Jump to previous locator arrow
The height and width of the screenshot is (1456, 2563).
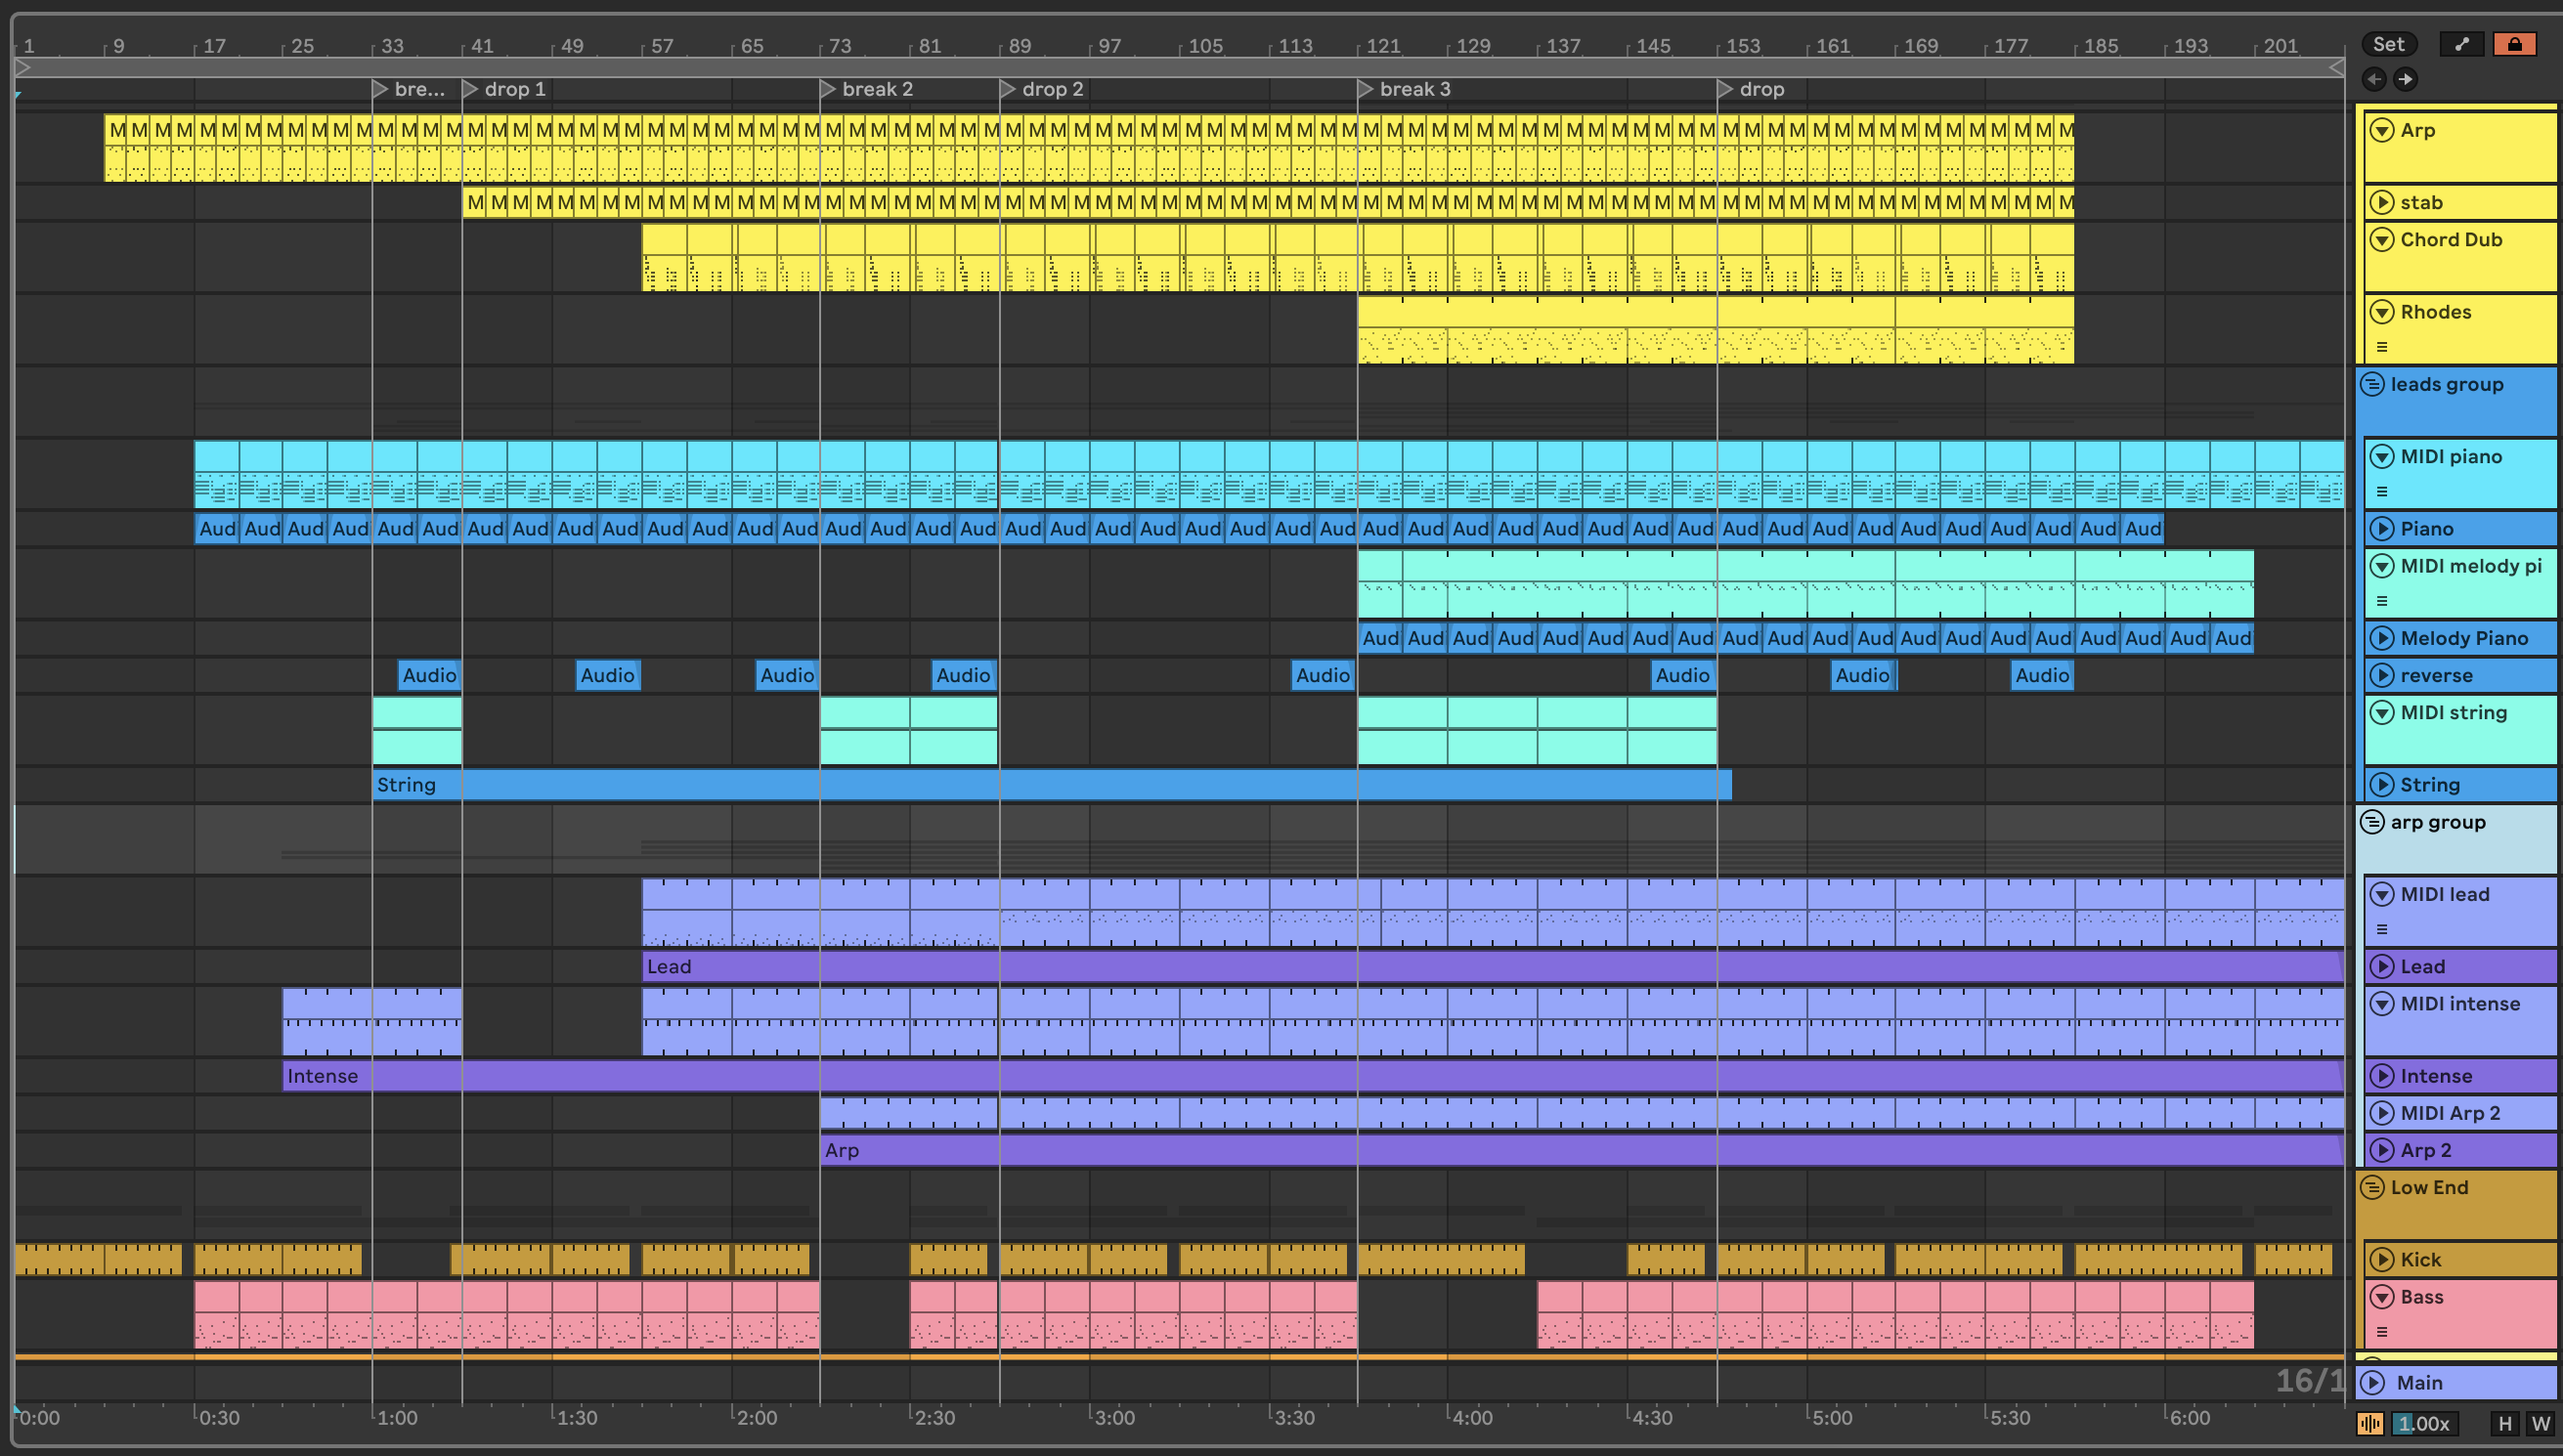pyautogui.click(x=2374, y=79)
